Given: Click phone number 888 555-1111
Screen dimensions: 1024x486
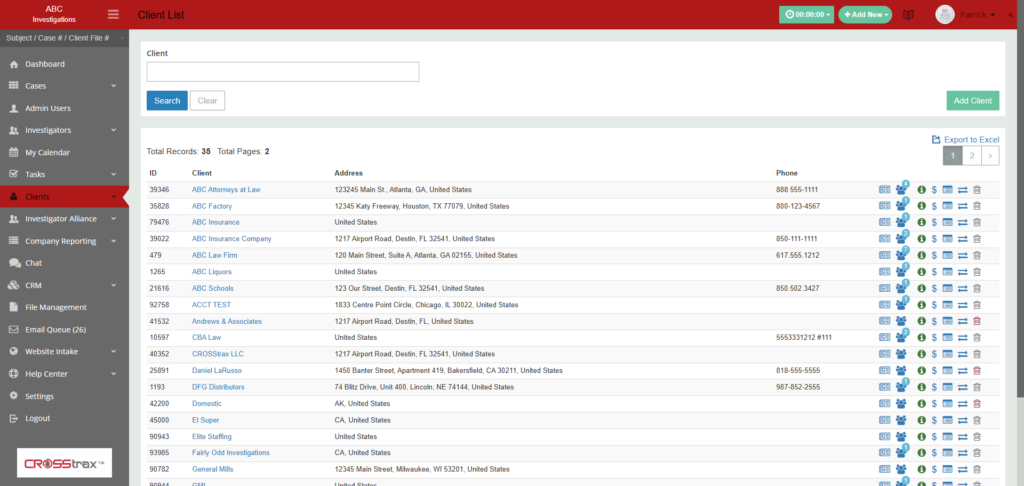Looking at the screenshot, I should click(797, 189).
